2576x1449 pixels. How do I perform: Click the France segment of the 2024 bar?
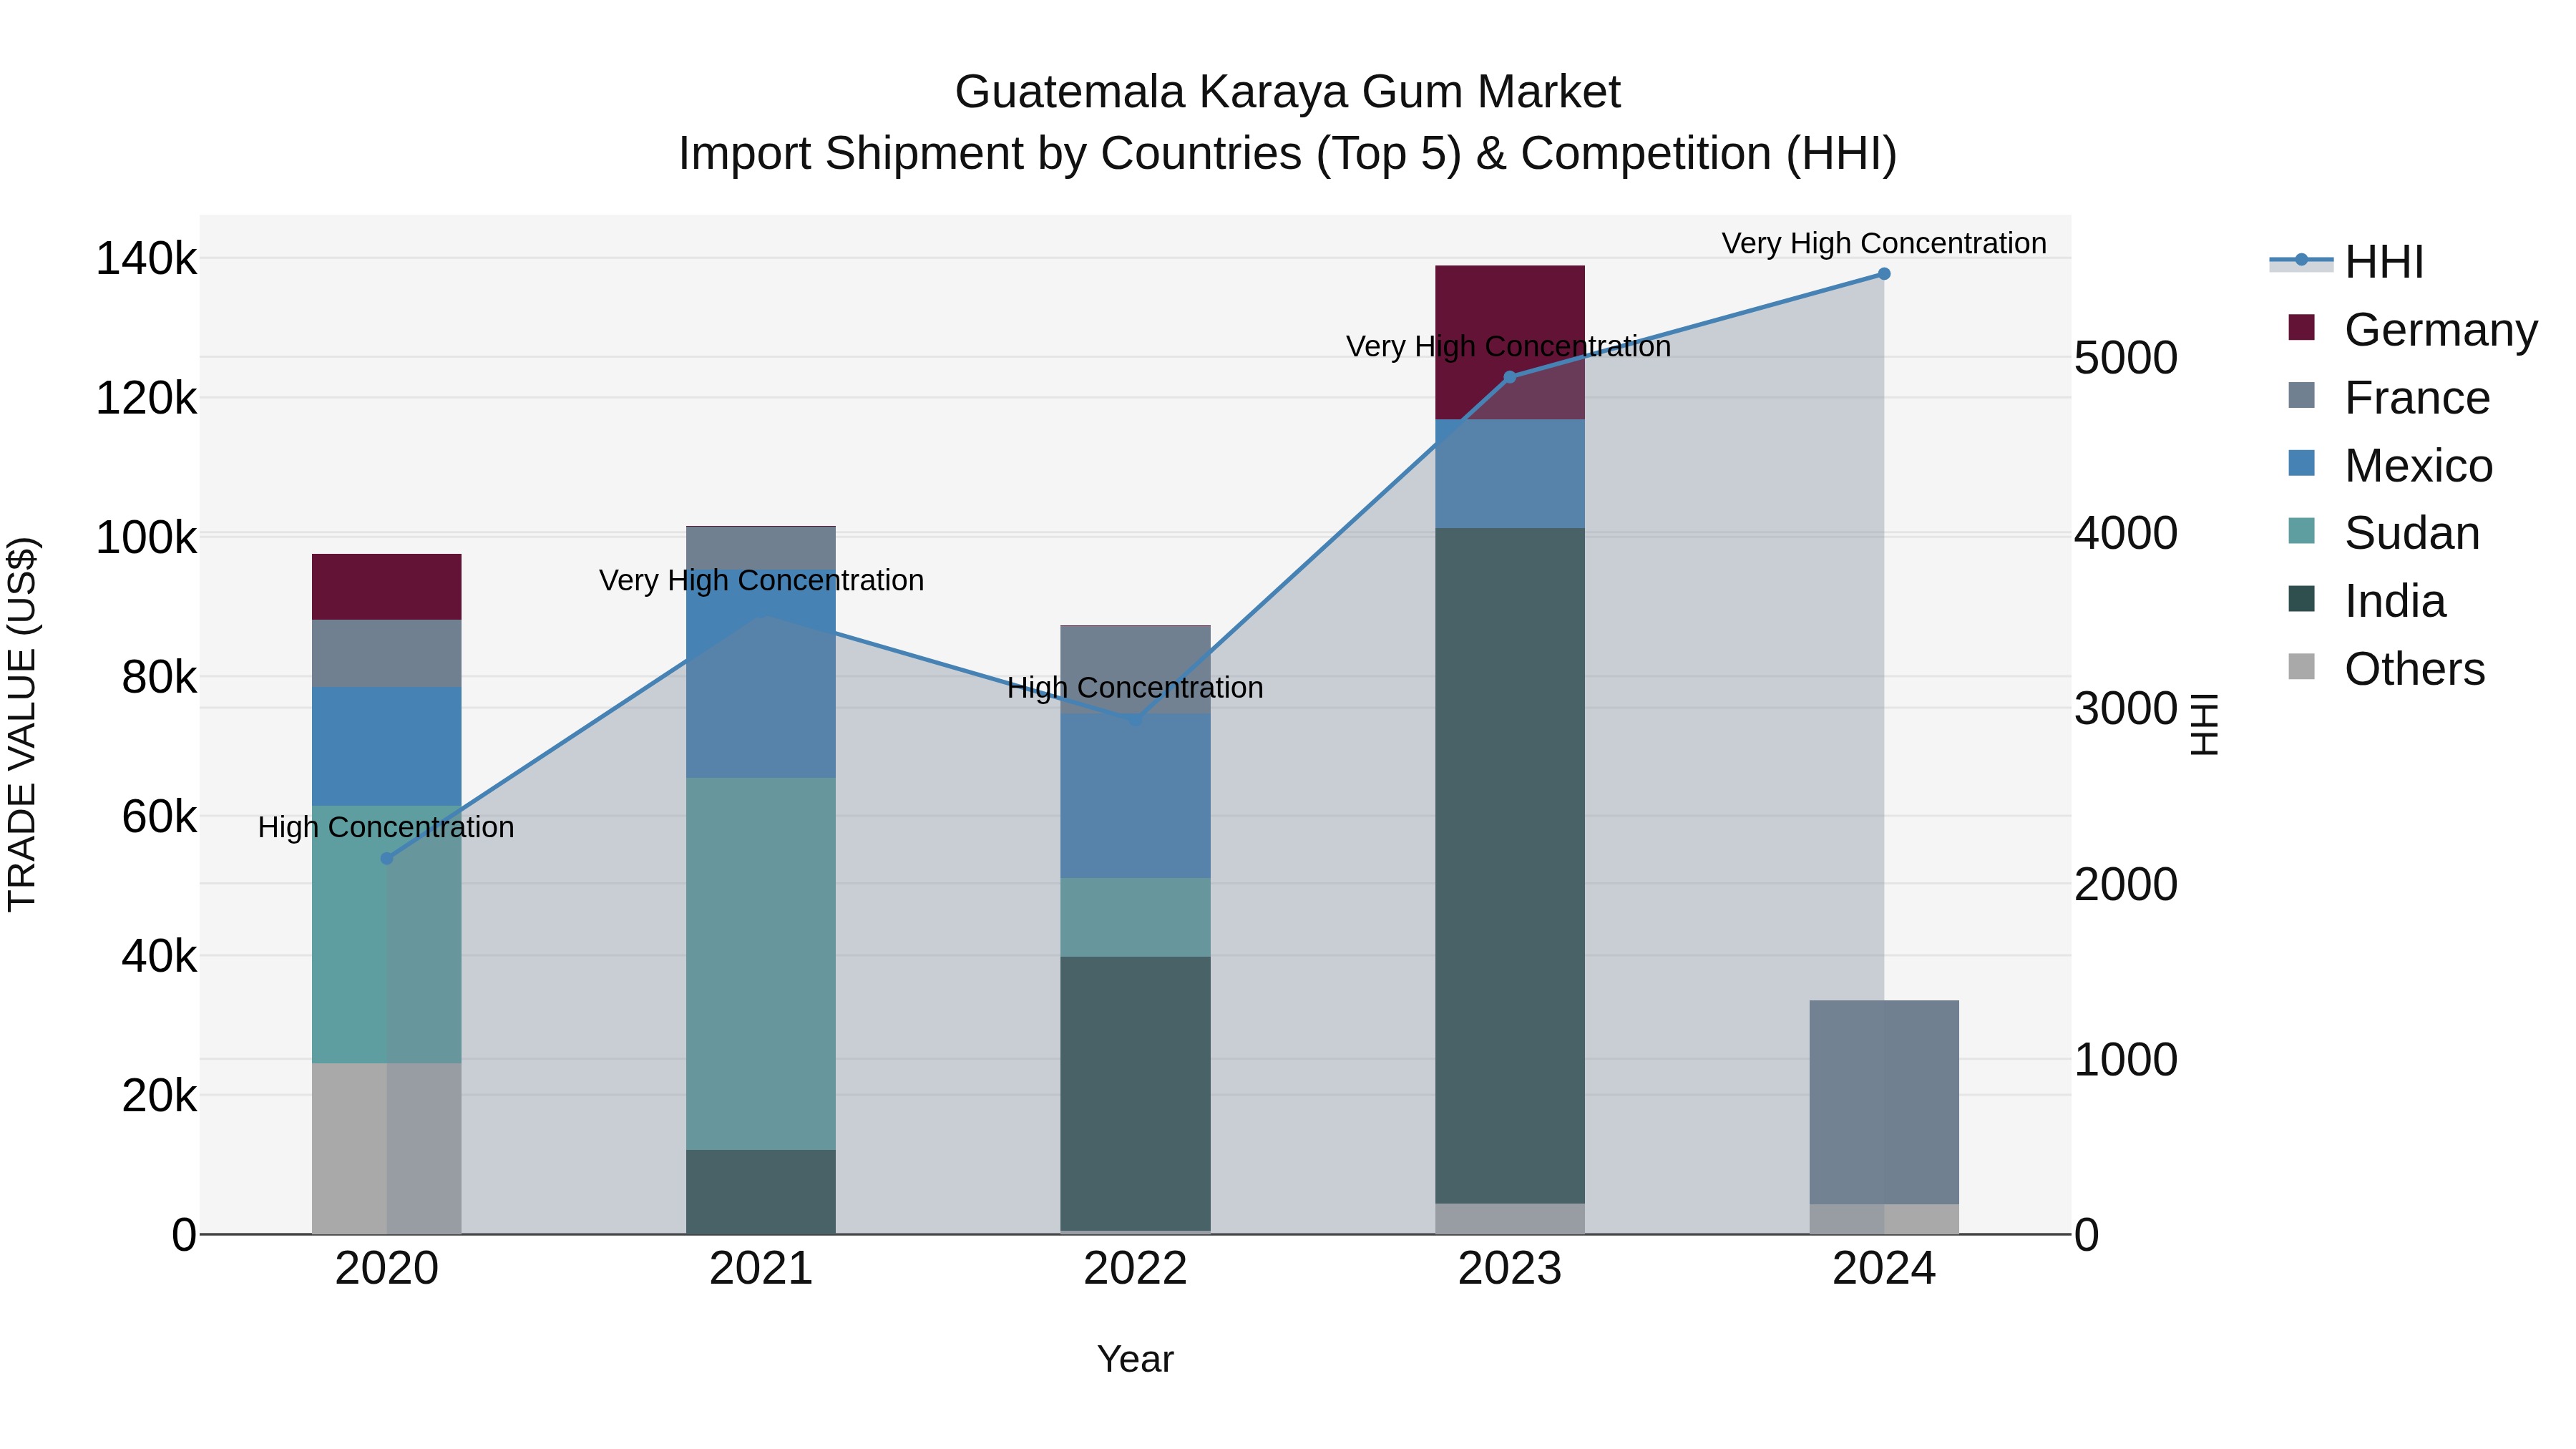(1884, 1102)
